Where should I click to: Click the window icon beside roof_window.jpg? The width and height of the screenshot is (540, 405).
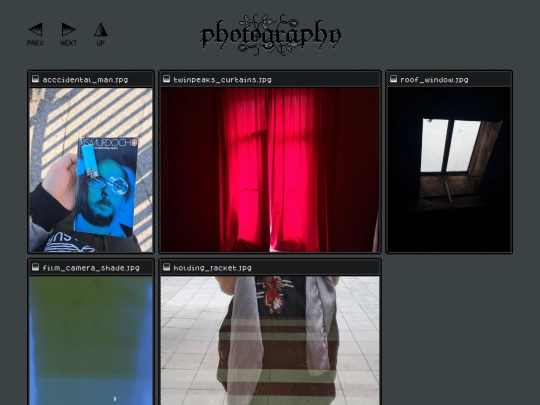pos(393,79)
